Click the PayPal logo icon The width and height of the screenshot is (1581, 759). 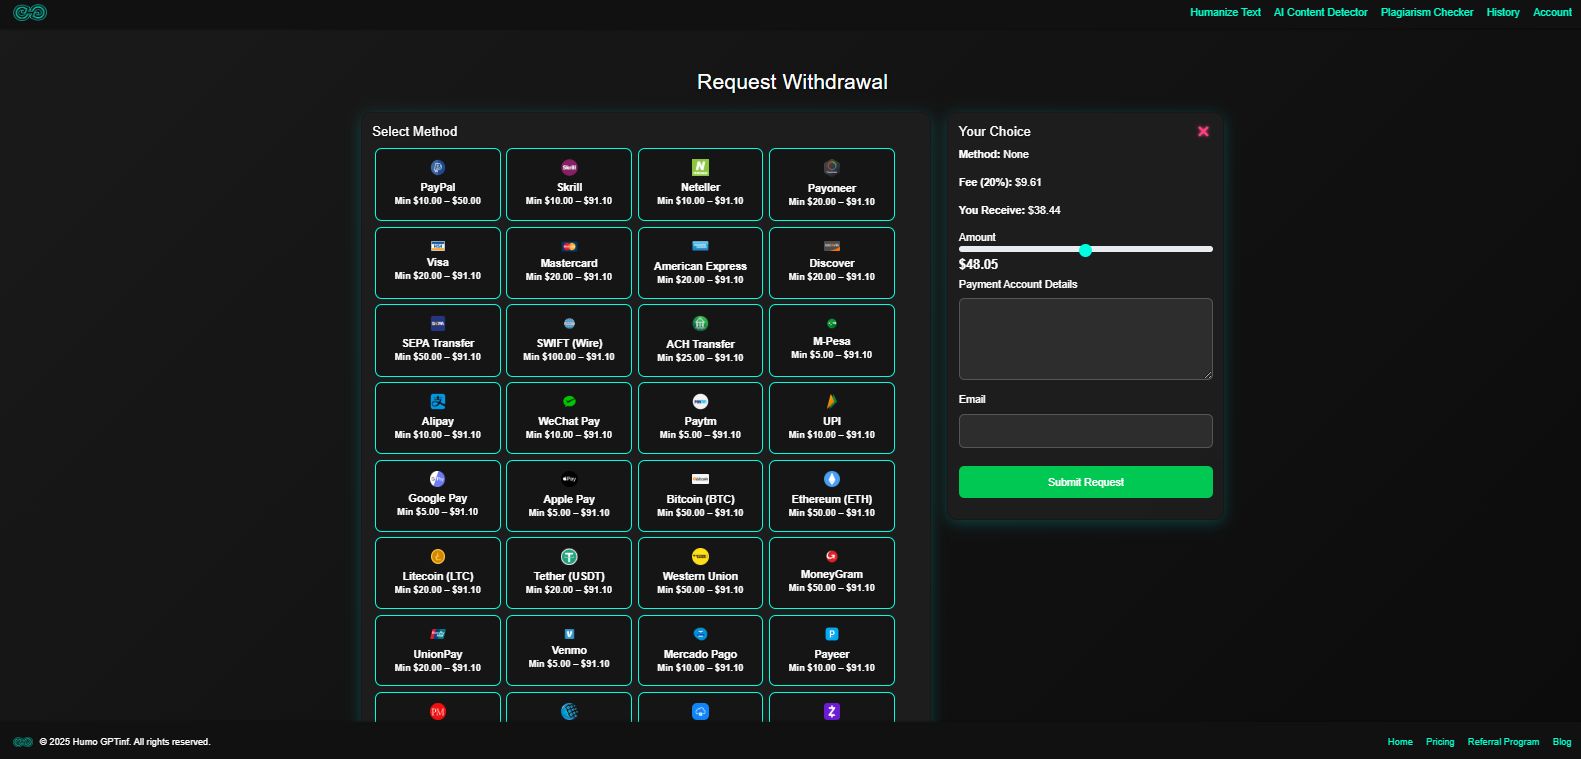pyautogui.click(x=437, y=167)
